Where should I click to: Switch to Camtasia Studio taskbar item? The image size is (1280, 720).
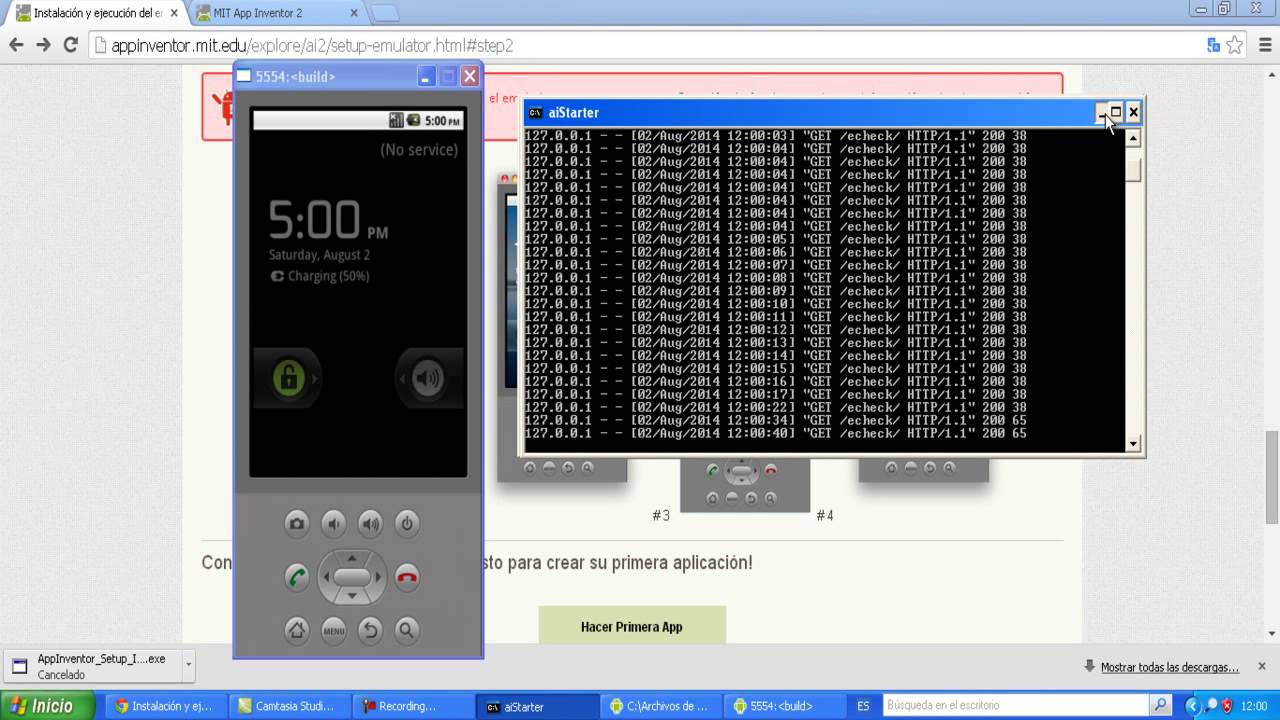click(293, 706)
